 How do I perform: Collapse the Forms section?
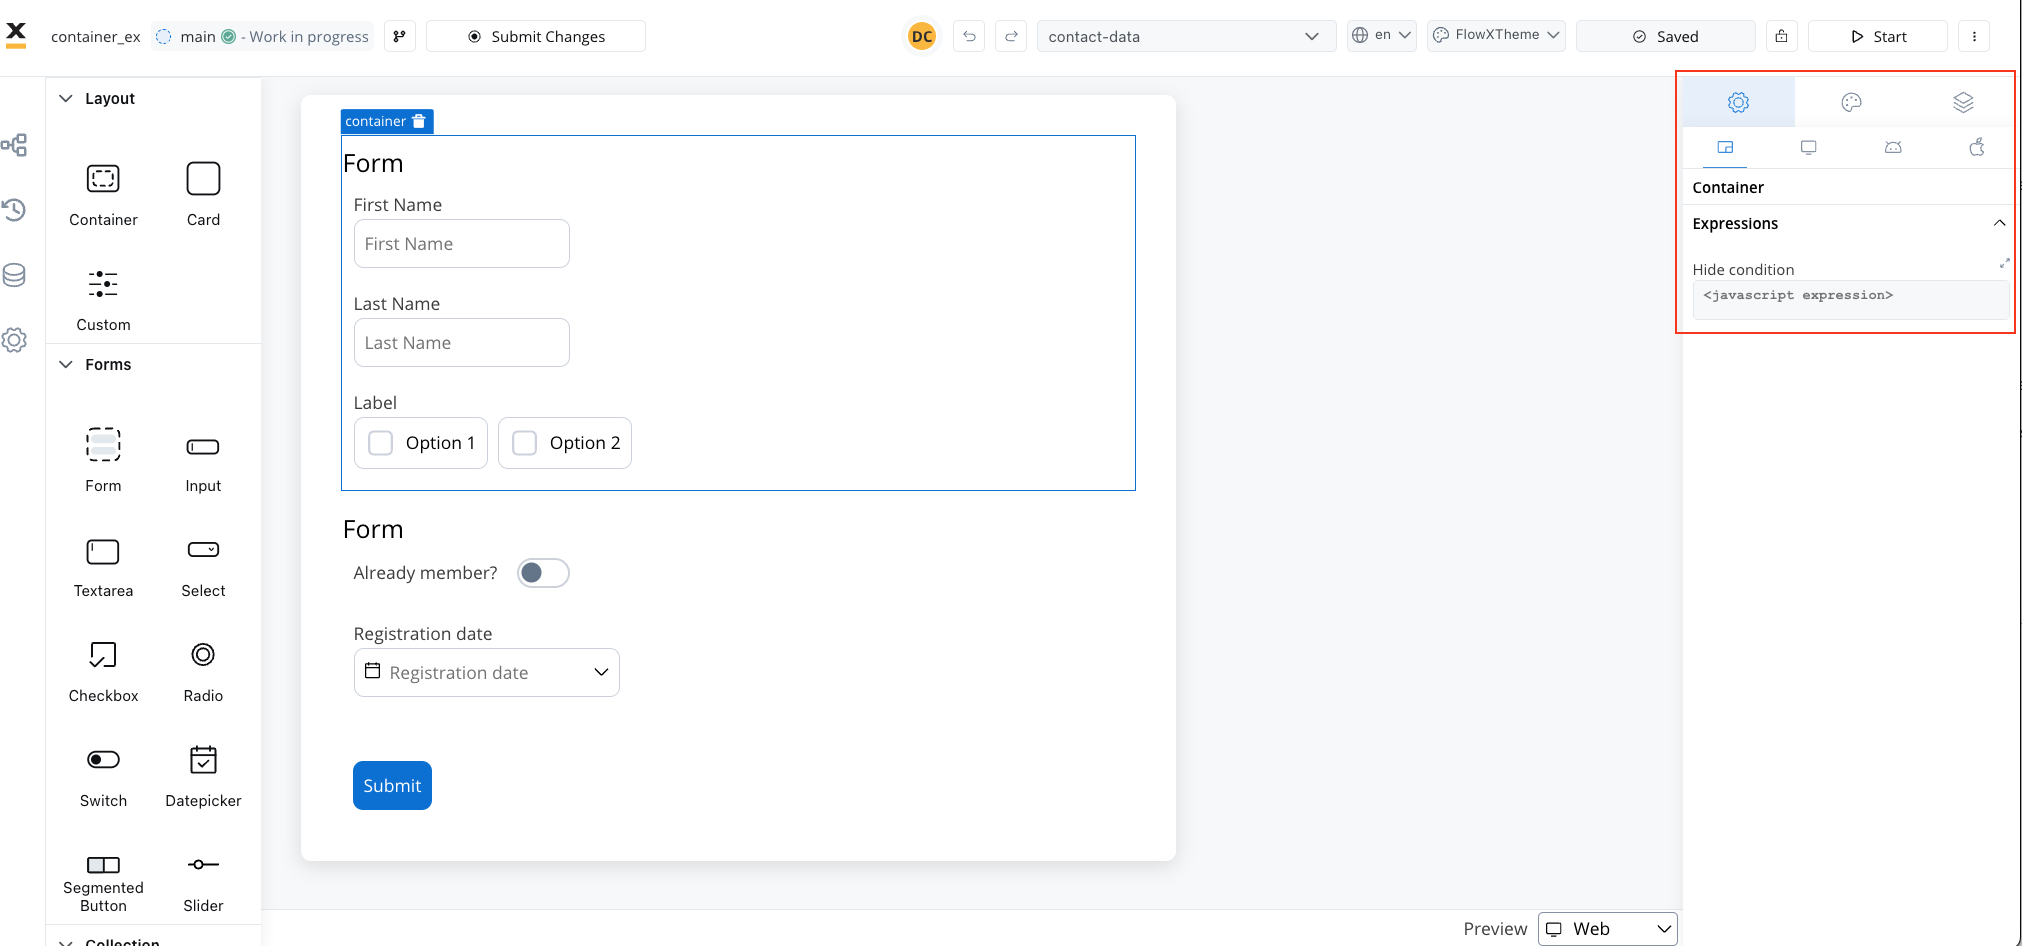[66, 364]
